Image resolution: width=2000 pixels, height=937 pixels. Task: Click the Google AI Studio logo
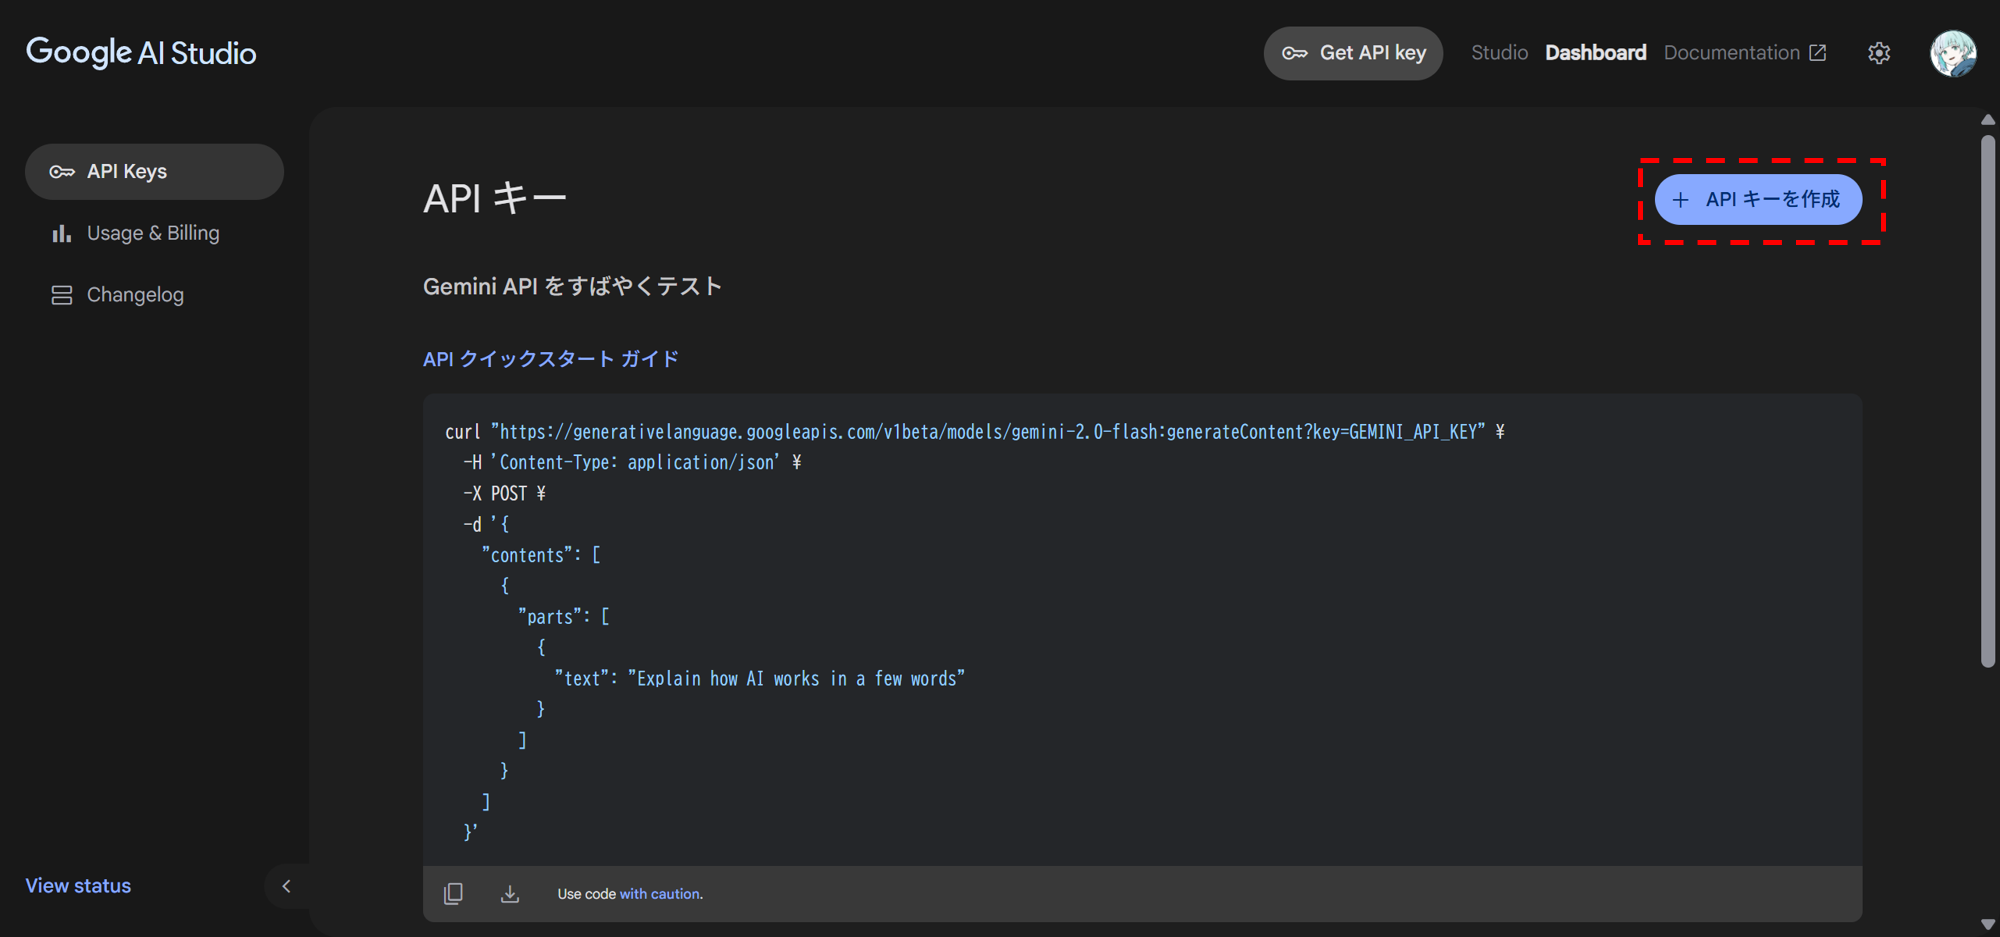141,52
